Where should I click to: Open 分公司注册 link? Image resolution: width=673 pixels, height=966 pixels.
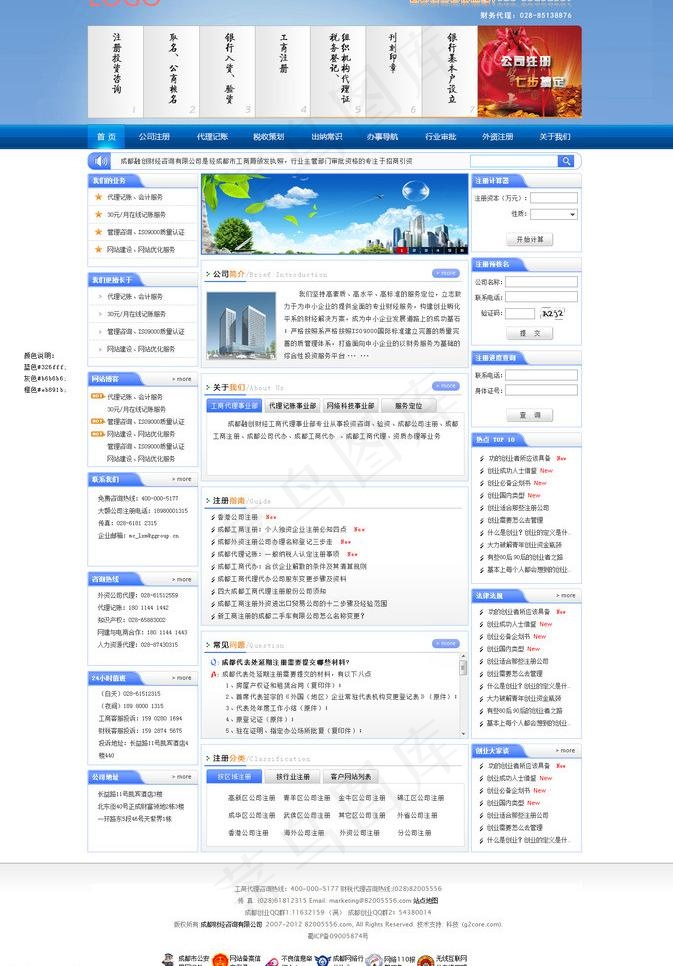point(414,832)
